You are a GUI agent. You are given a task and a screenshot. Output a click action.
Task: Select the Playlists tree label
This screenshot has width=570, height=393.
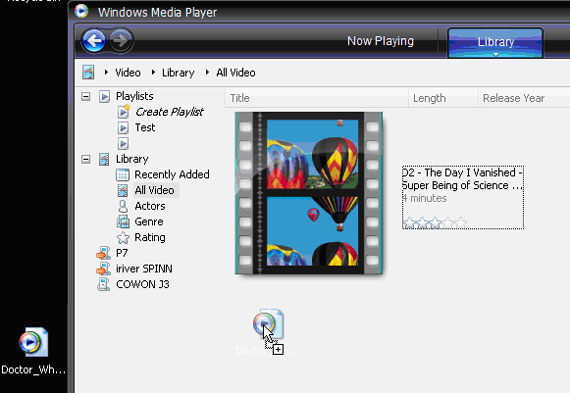coord(135,96)
